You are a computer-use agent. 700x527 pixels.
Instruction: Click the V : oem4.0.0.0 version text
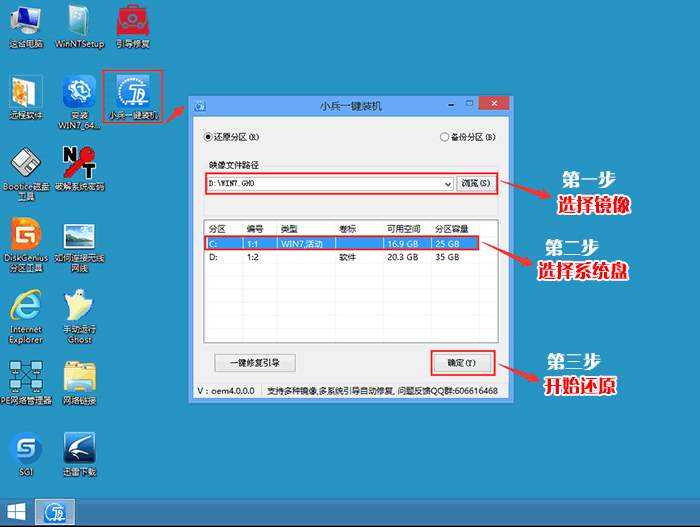click(x=226, y=391)
